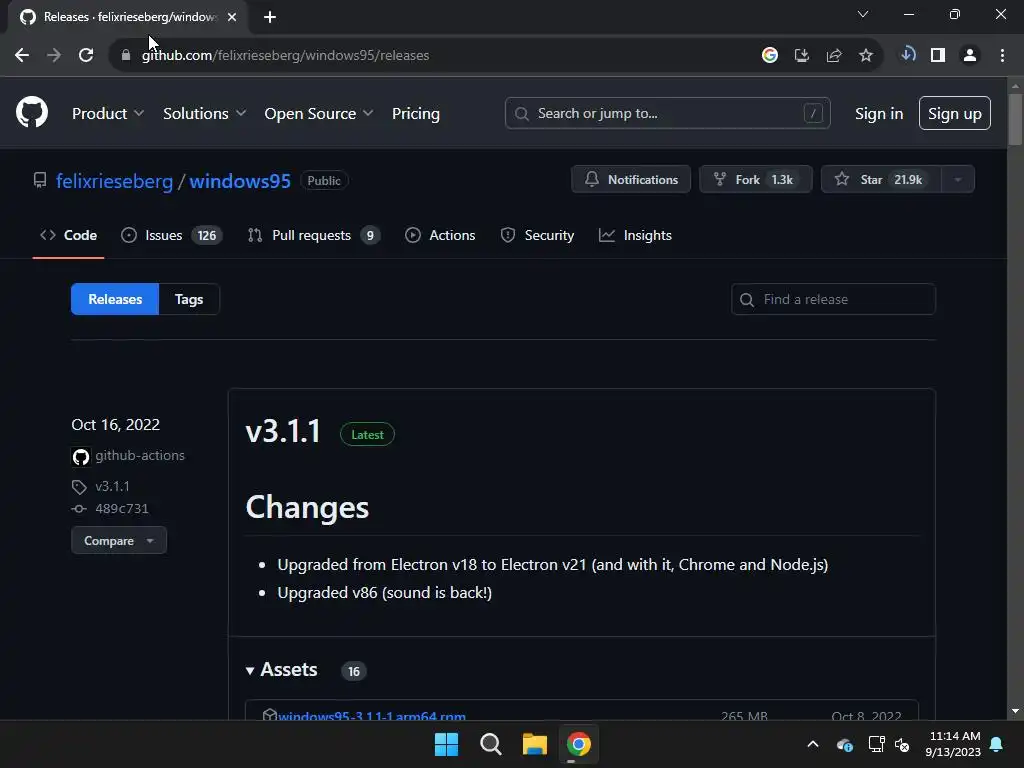This screenshot has height=768, width=1024.
Task: Show hidden system tray icons
Action: (813, 744)
